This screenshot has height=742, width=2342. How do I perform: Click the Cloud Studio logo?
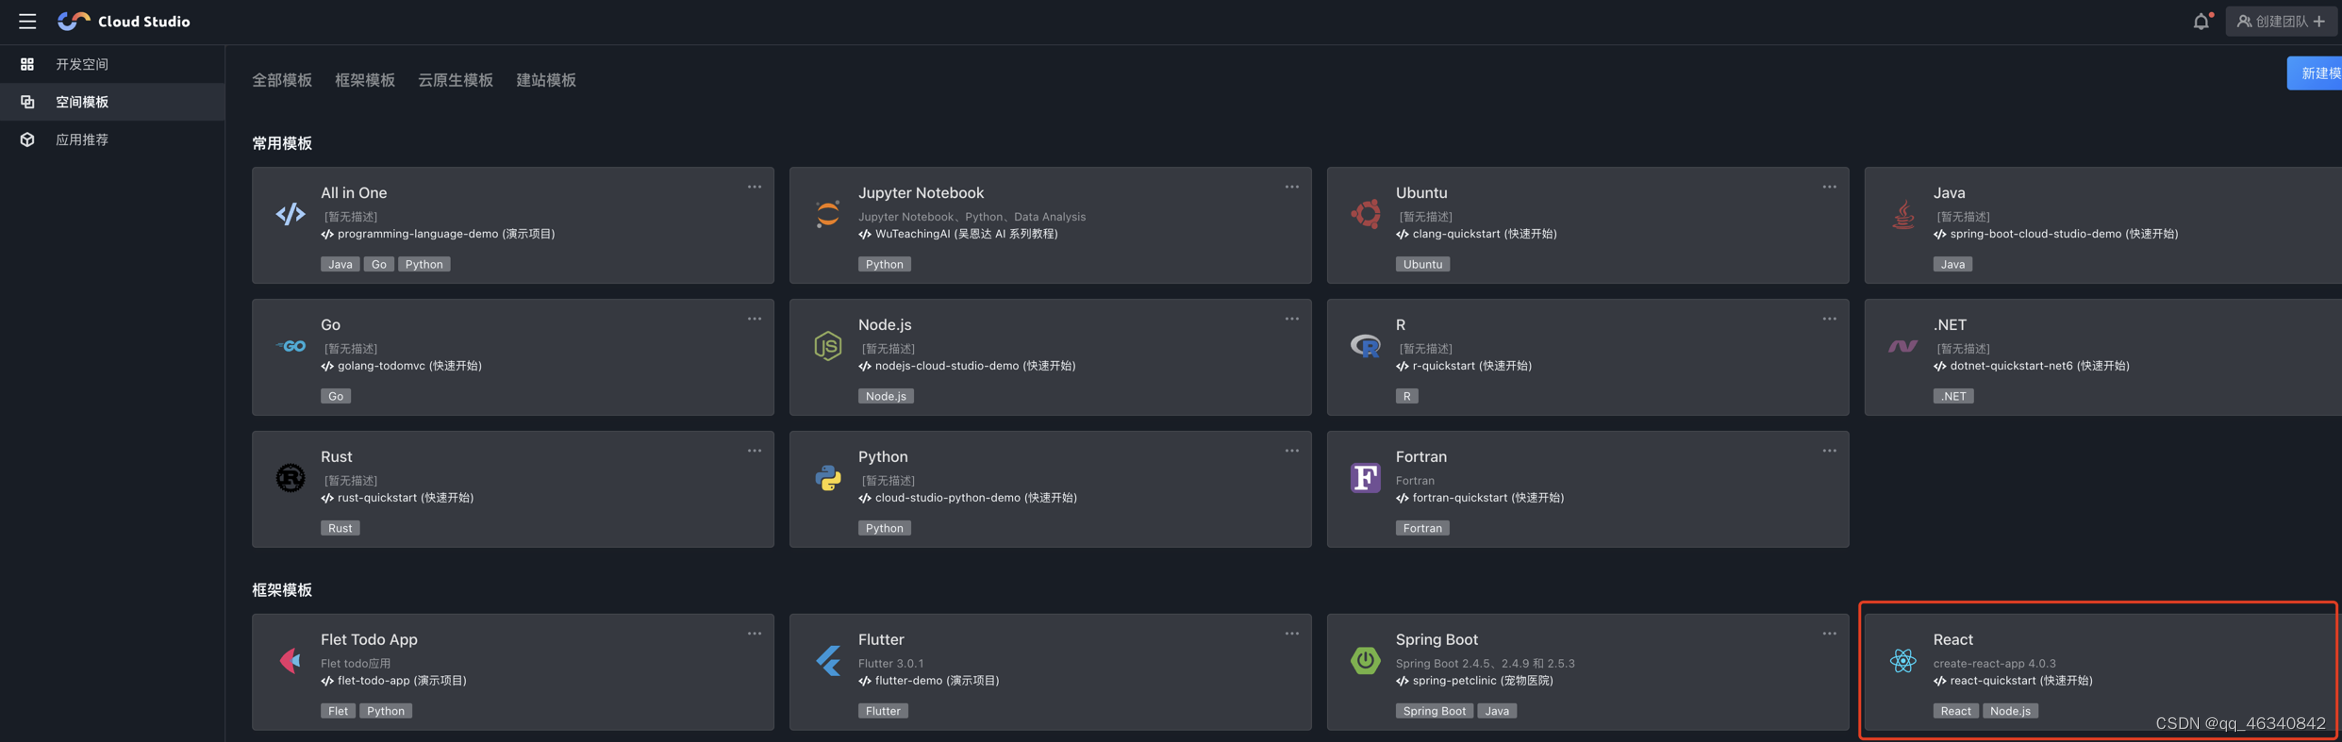124,21
